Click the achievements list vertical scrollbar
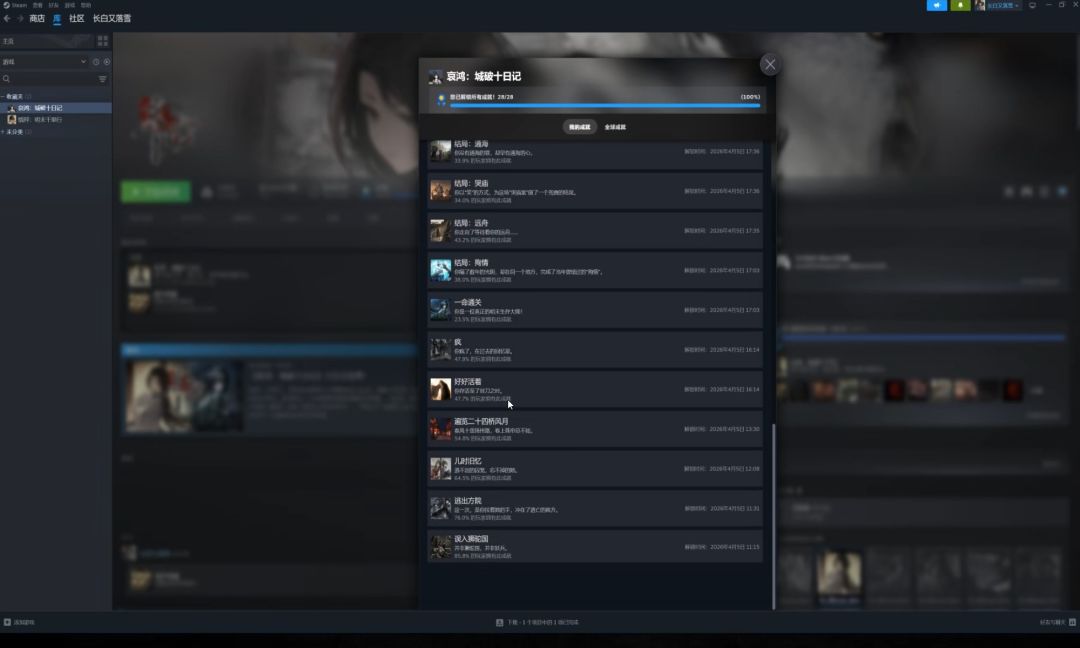 click(773, 516)
